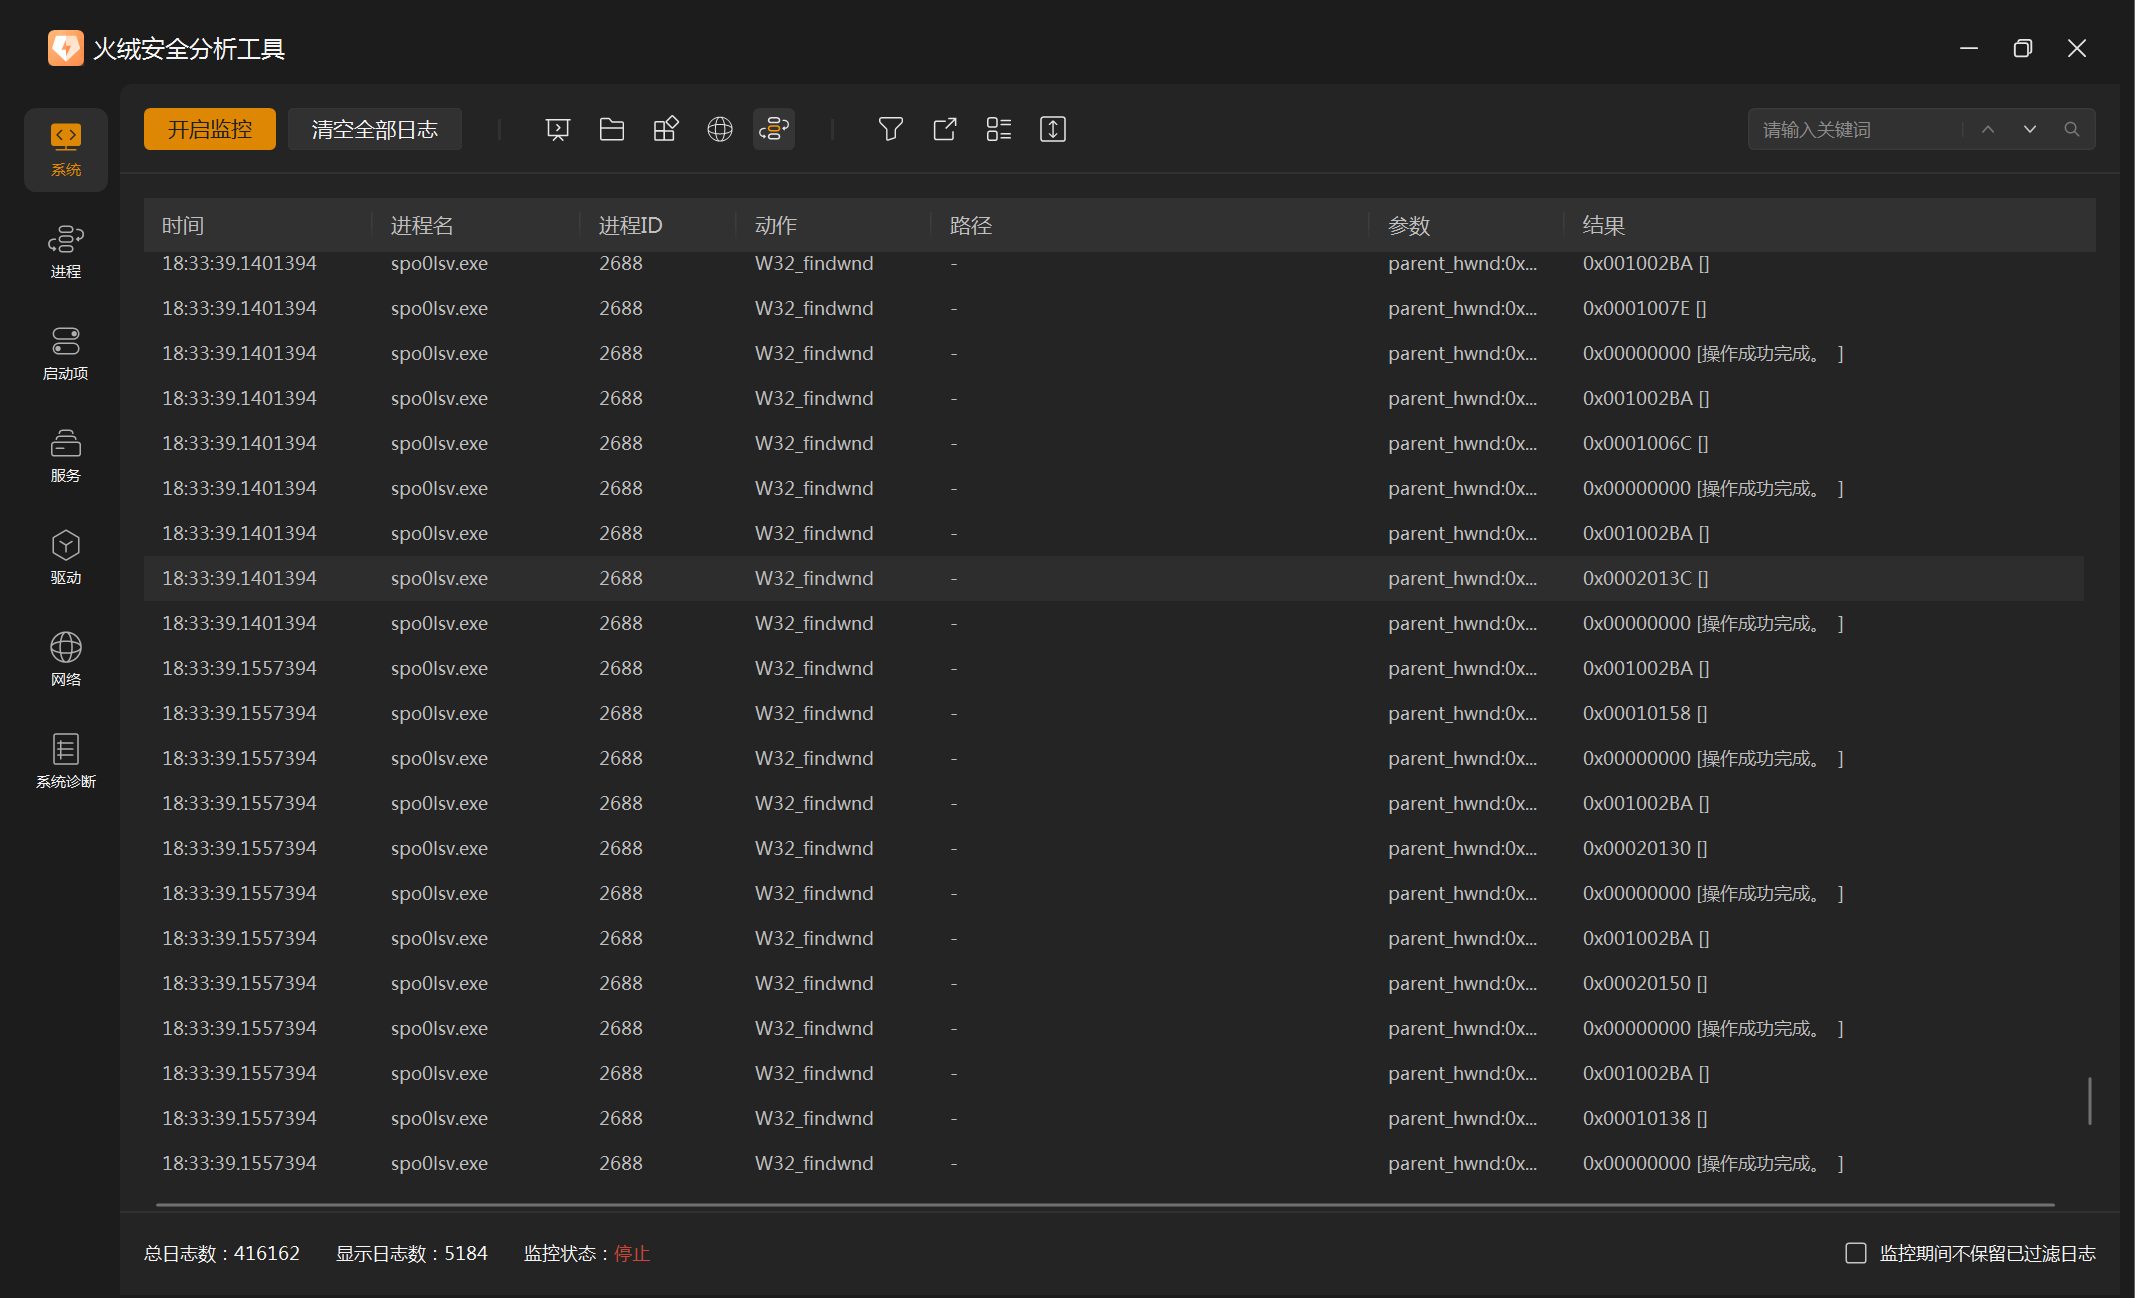Enable not keeping filtered logs checkbox

click(1855, 1253)
